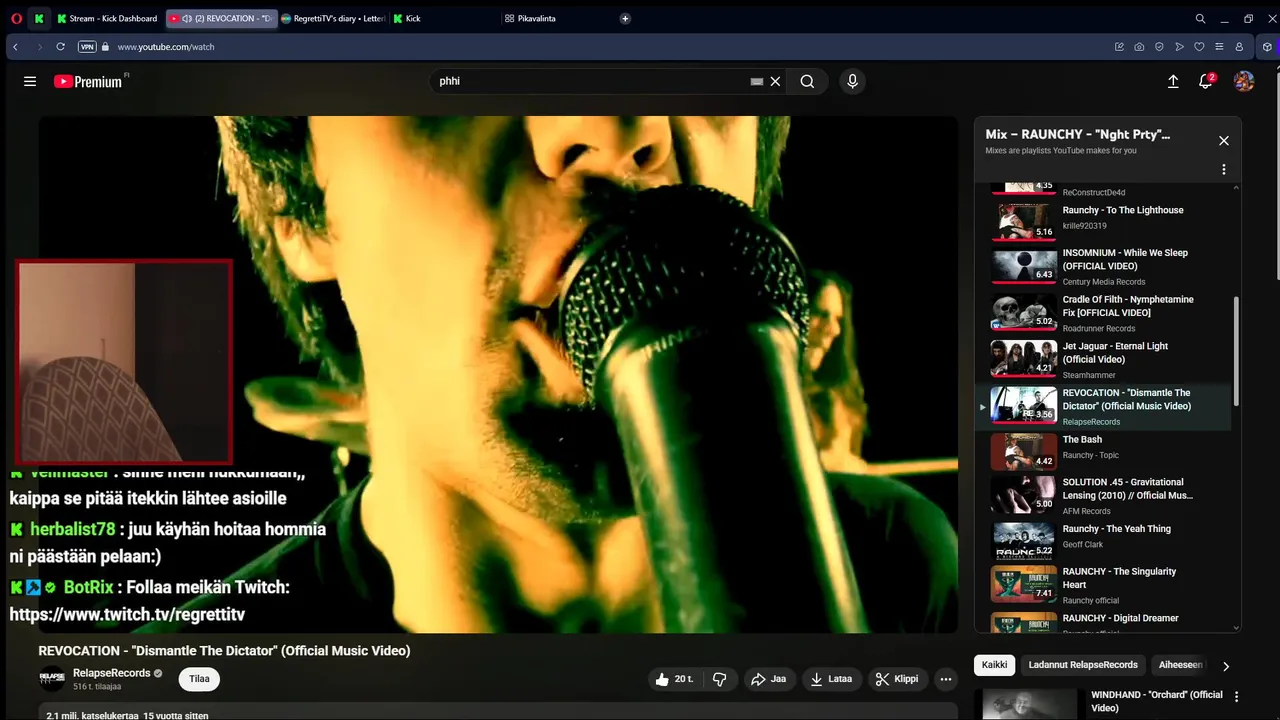Open the Opera tab search icon
The image size is (1280, 720).
click(x=1200, y=18)
